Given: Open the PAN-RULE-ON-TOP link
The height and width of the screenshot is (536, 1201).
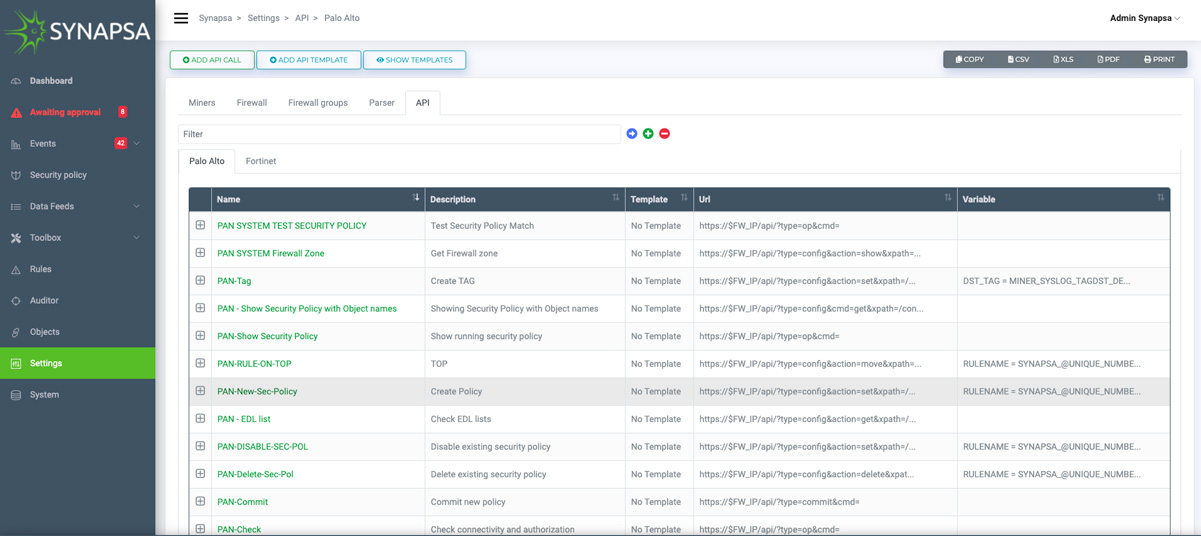Looking at the screenshot, I should point(254,364).
